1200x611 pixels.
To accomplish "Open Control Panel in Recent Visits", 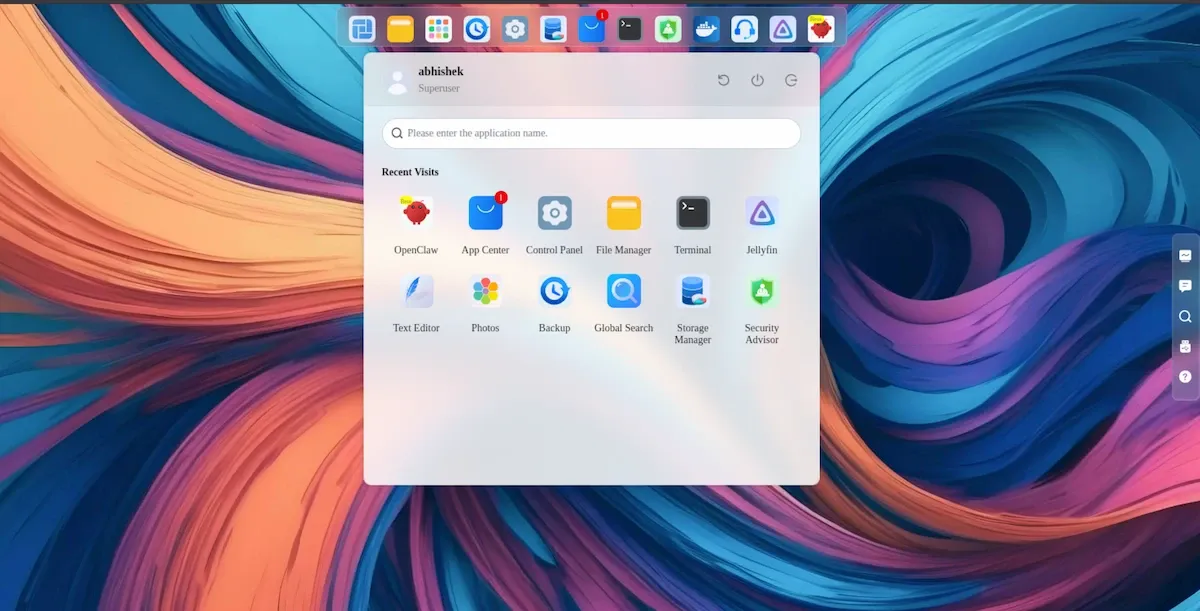I will coord(554,213).
